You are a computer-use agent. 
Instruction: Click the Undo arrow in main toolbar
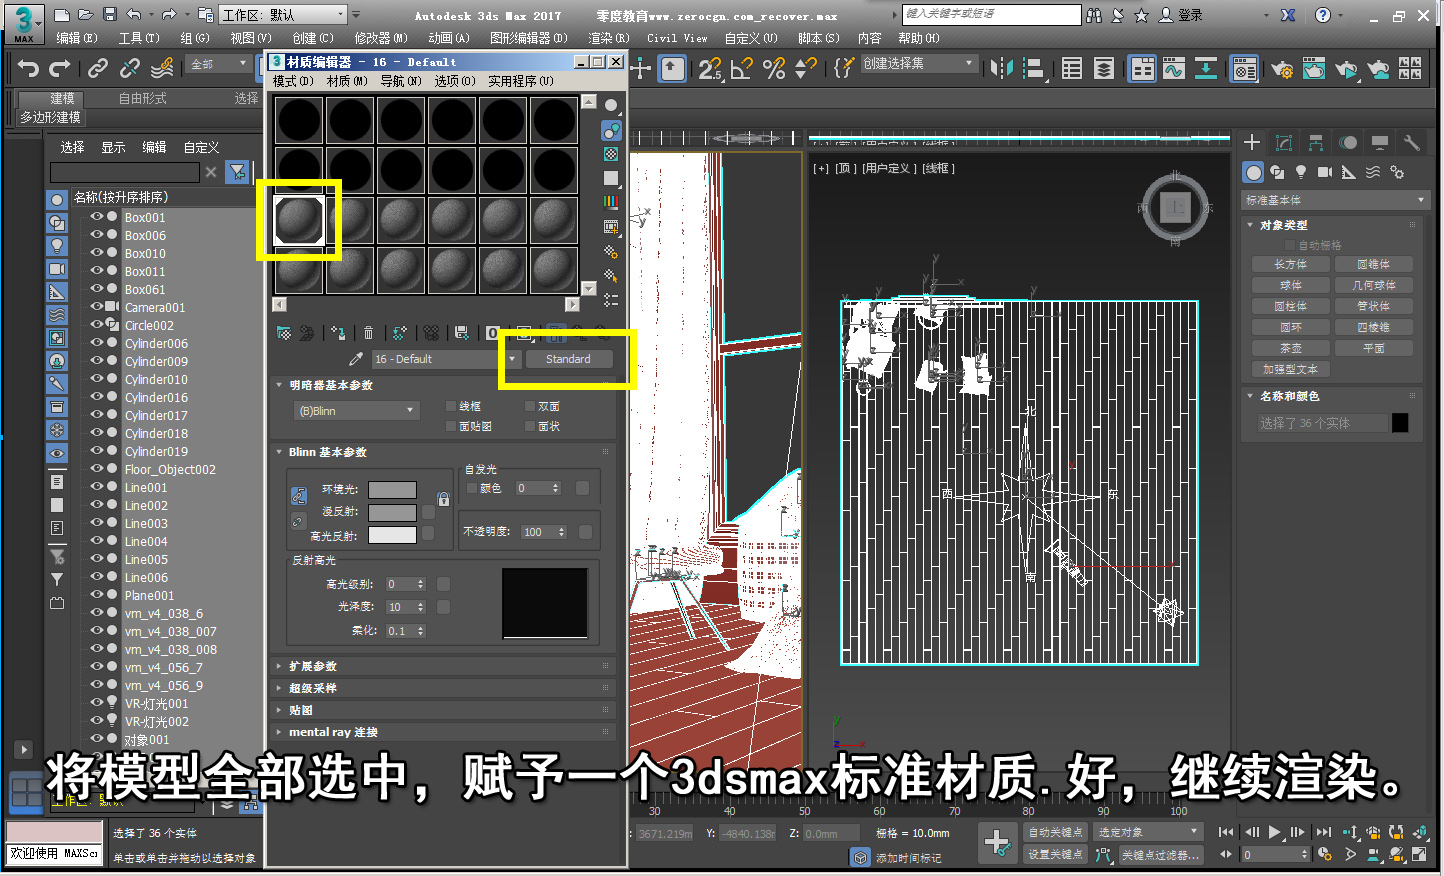(28, 68)
